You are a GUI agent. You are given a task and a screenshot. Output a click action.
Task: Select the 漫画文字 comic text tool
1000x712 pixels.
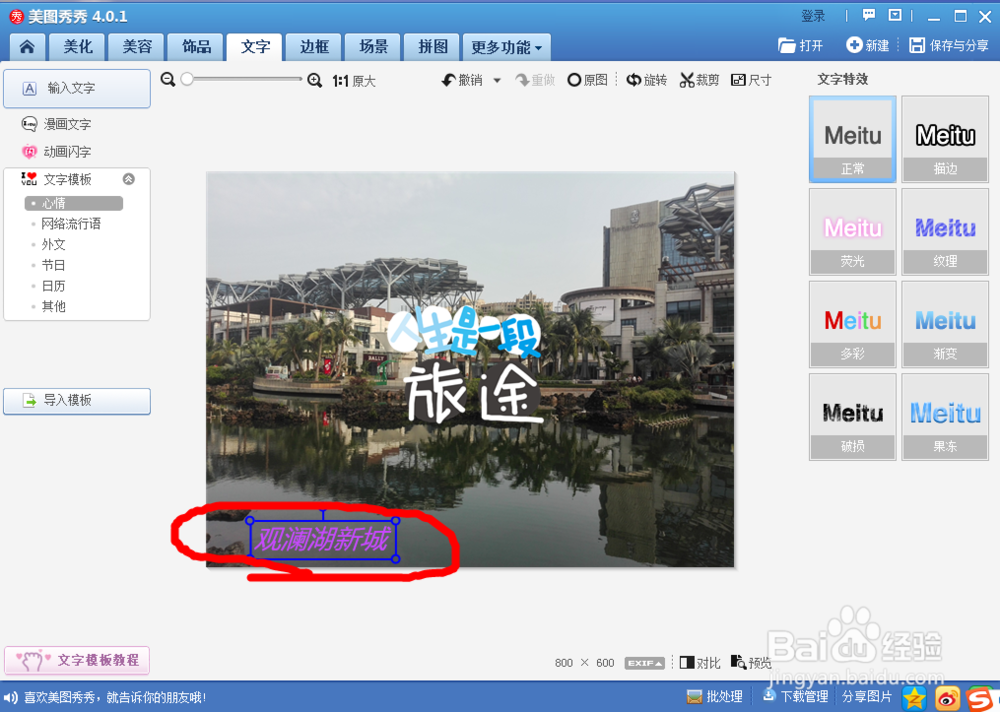pyautogui.click(x=63, y=123)
